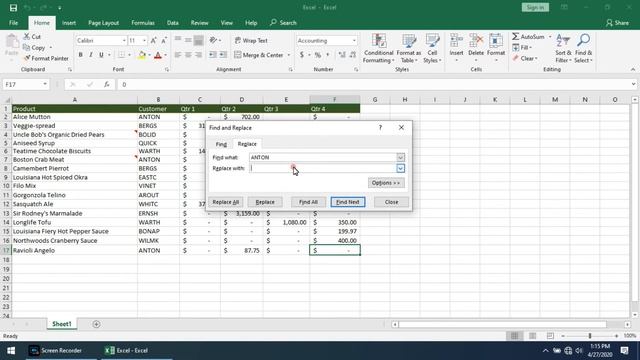The height and width of the screenshot is (360, 640).
Task: Open the Font dialog launcher
Action: point(167,70)
